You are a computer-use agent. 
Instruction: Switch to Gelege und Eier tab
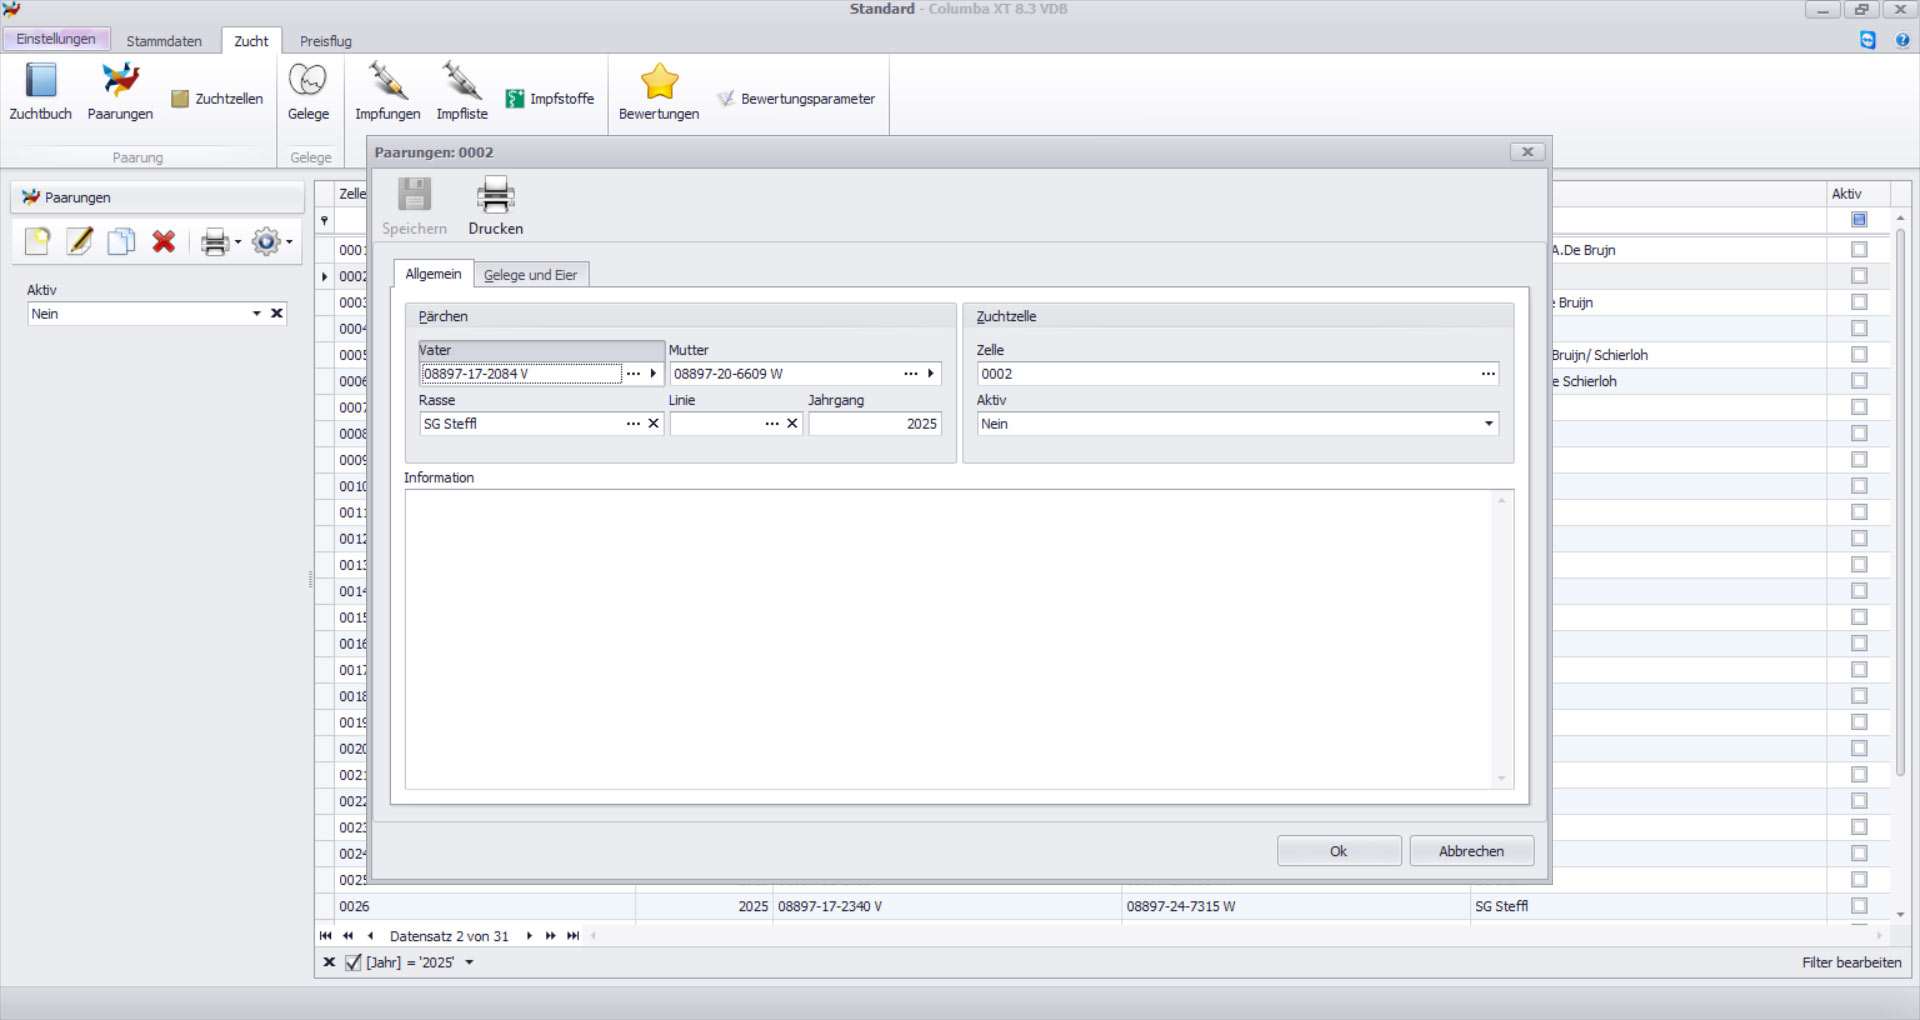(x=530, y=275)
